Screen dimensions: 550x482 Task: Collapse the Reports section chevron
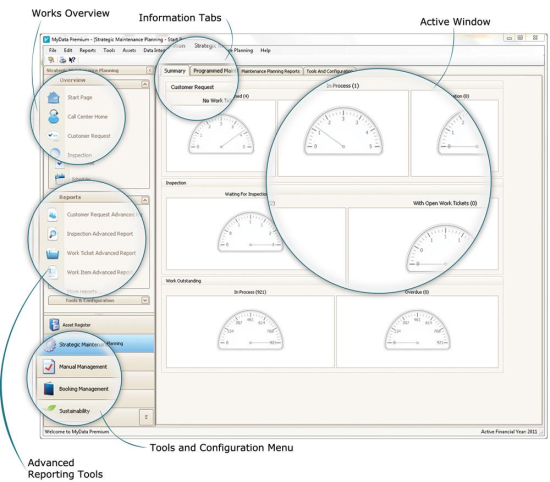click(145, 200)
